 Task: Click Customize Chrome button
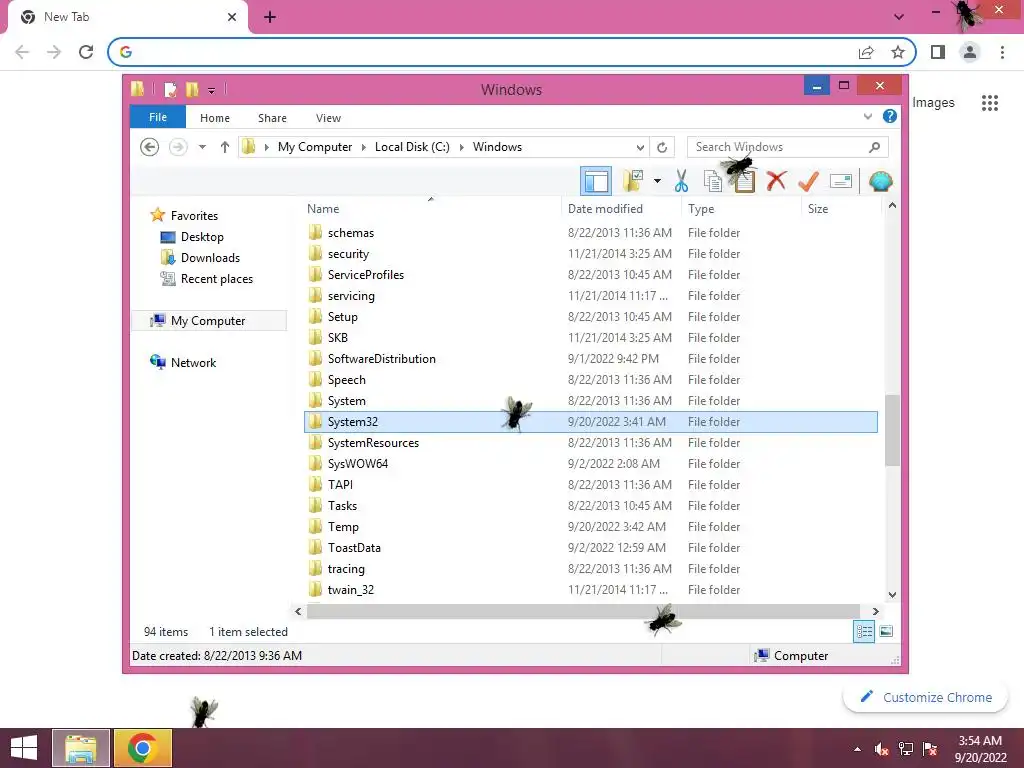pyautogui.click(x=926, y=697)
